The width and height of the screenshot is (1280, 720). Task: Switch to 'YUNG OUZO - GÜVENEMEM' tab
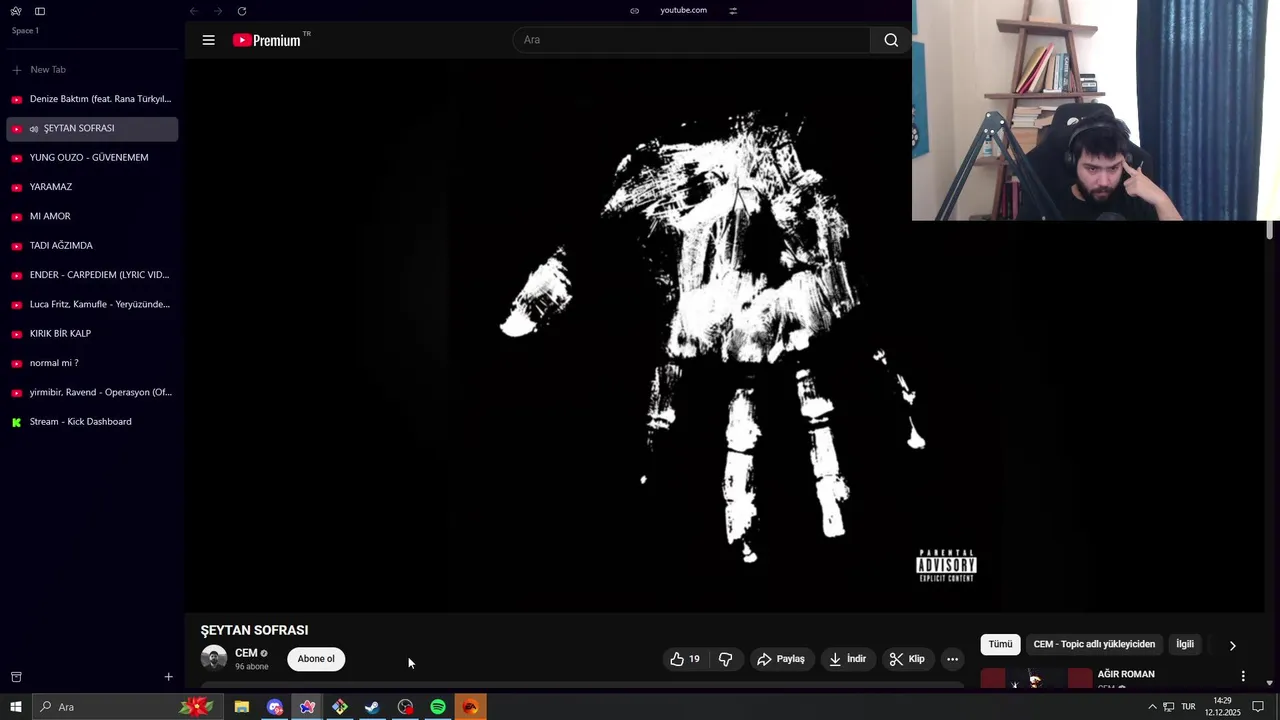click(92, 158)
